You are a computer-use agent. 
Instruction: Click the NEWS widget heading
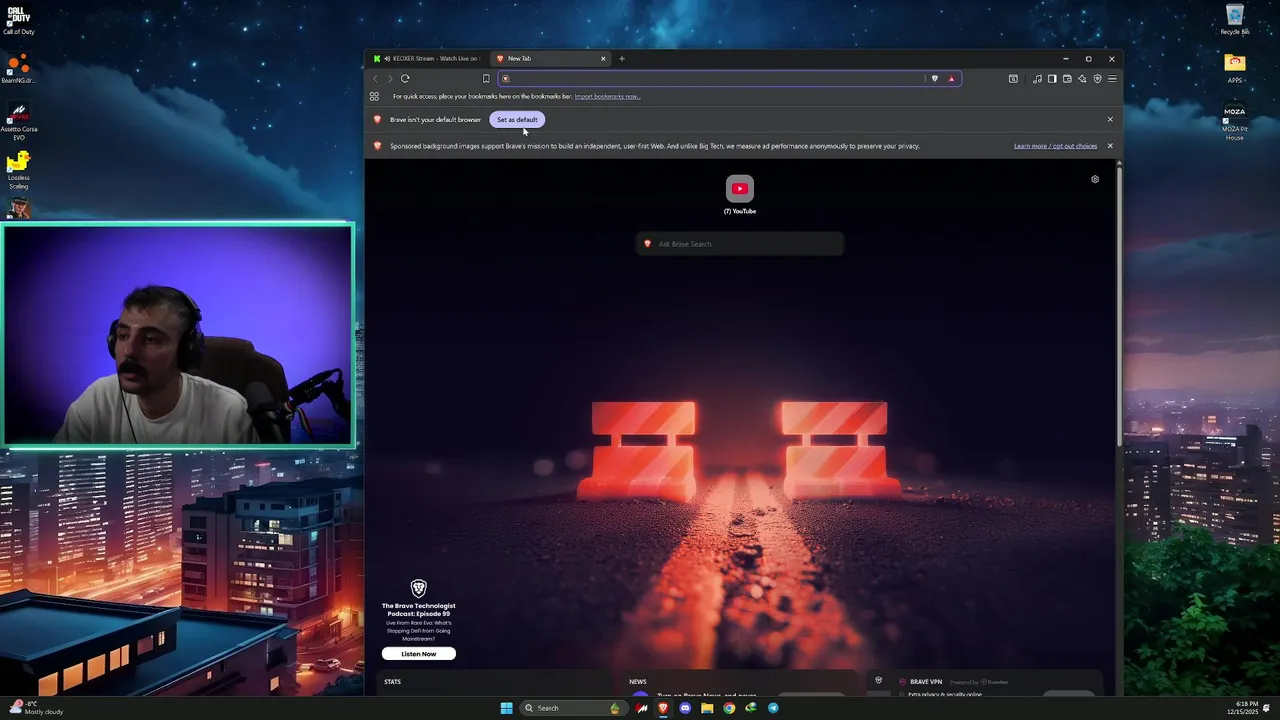point(638,682)
